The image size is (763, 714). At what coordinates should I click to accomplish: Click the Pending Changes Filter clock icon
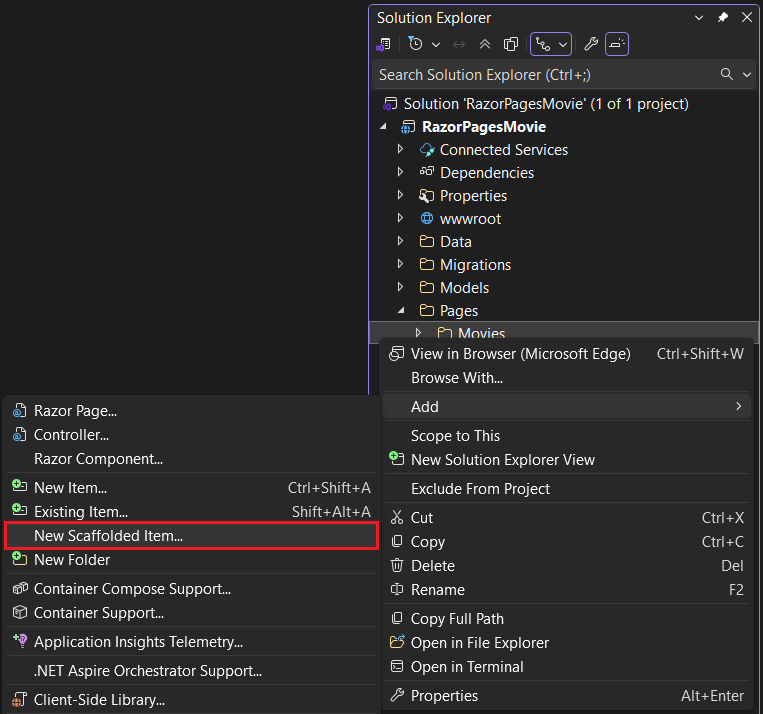point(415,44)
